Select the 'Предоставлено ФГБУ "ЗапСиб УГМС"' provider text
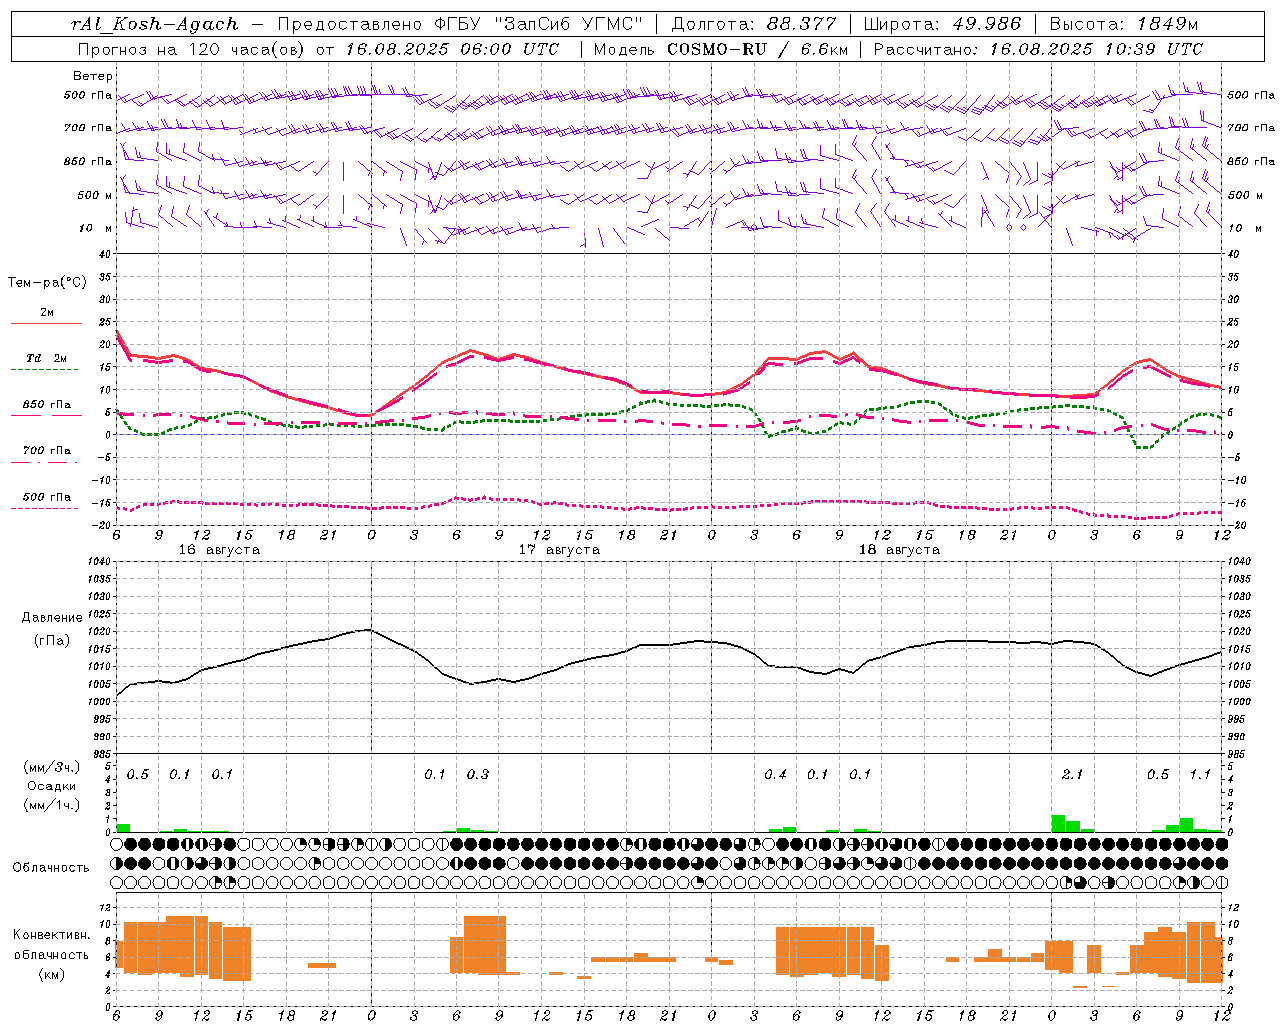The width and height of the screenshot is (1280, 1024). [460, 24]
